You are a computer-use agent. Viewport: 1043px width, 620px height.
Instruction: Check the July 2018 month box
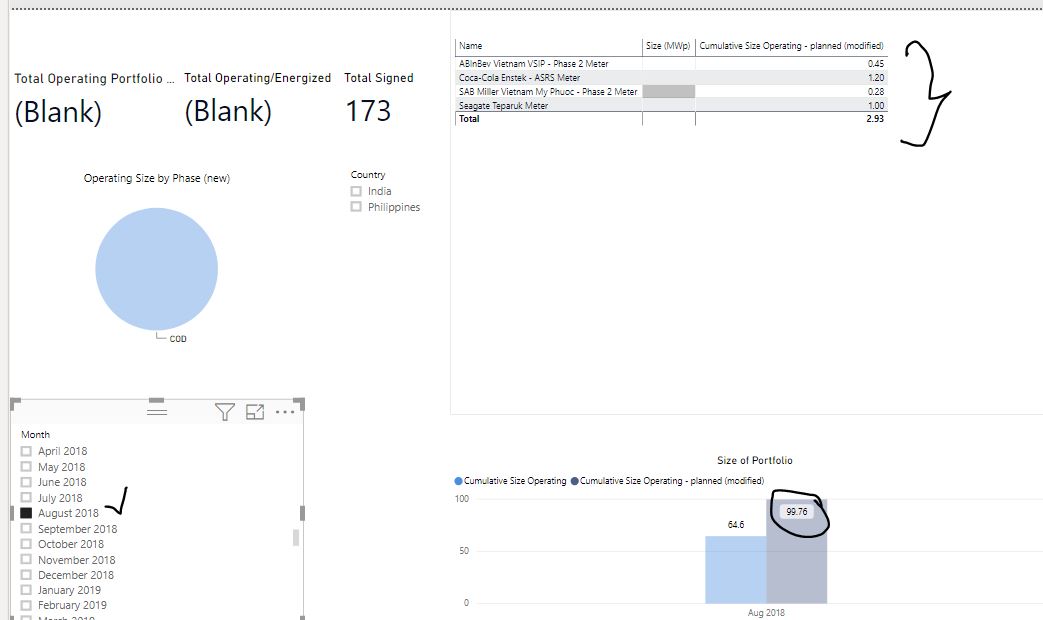point(26,498)
